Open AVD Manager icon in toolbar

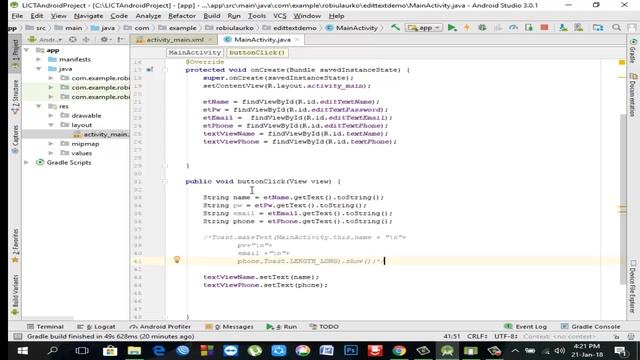tap(563, 28)
